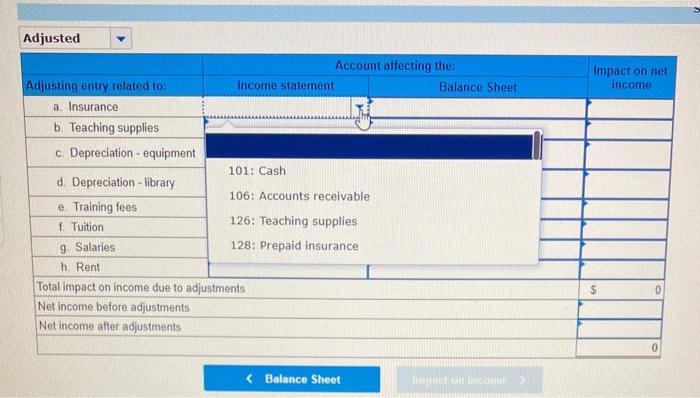Viewport: 700px width, 398px height.
Task: Click the 'Net income before adjustments' label
Action: pyautogui.click(x=114, y=307)
